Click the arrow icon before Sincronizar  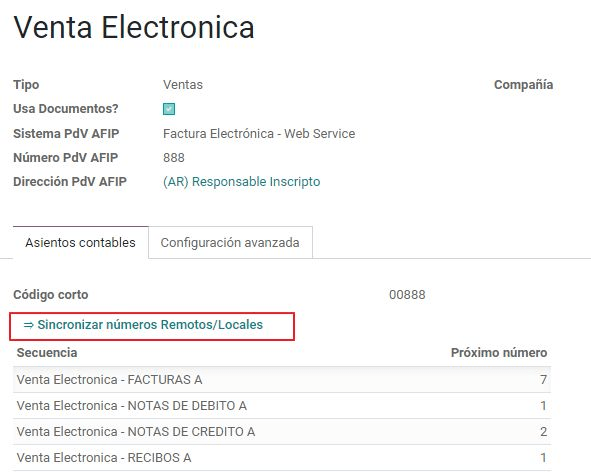click(29, 325)
